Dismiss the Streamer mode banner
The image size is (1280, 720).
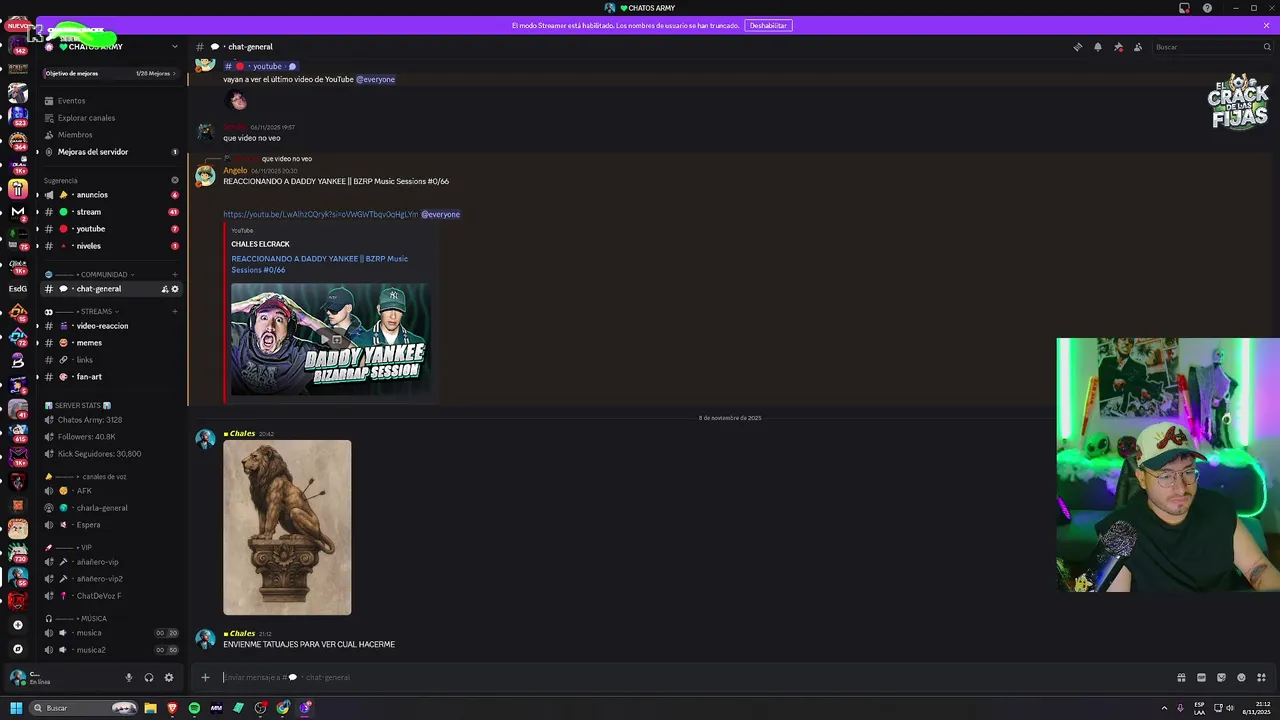[1266, 25]
